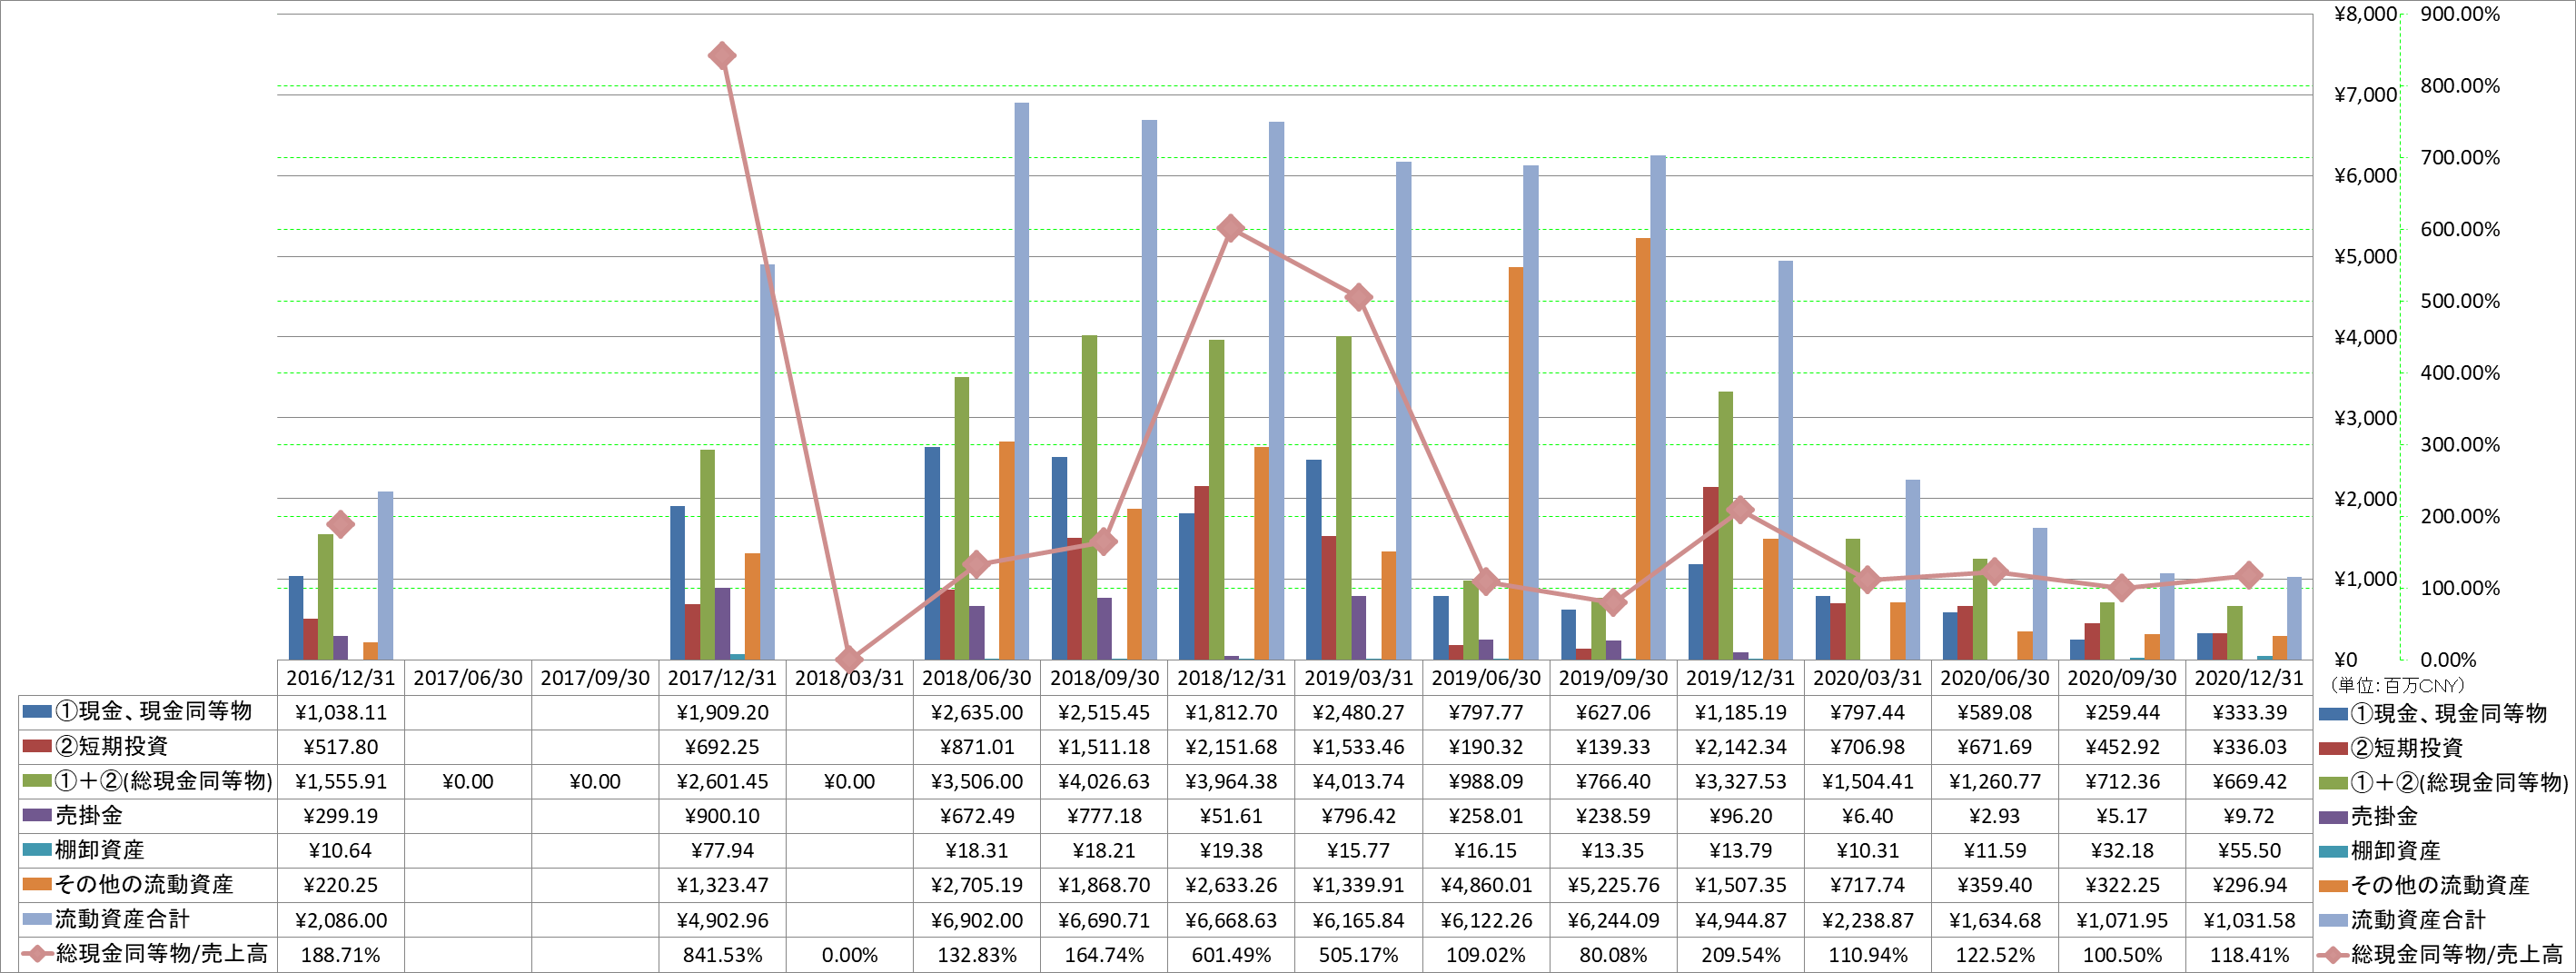Click cell value 601.49%
Image resolution: width=2576 pixels, height=973 pixels.
(1231, 955)
